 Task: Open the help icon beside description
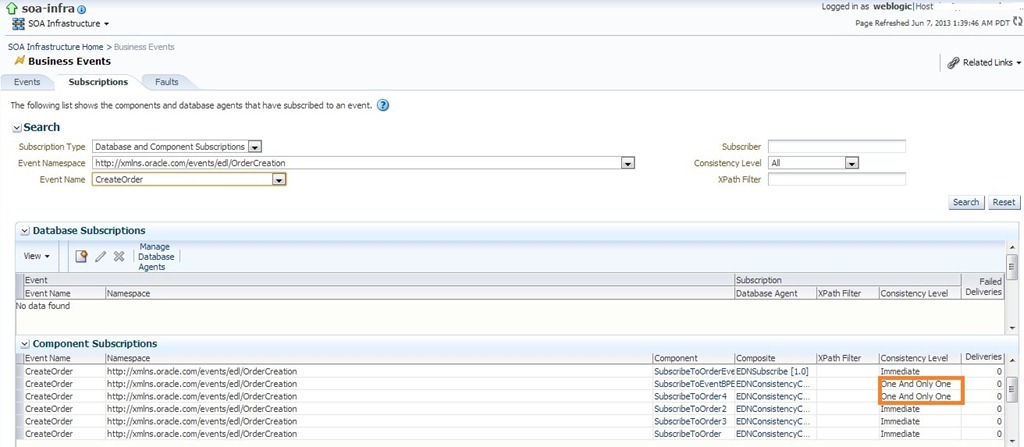pos(383,105)
